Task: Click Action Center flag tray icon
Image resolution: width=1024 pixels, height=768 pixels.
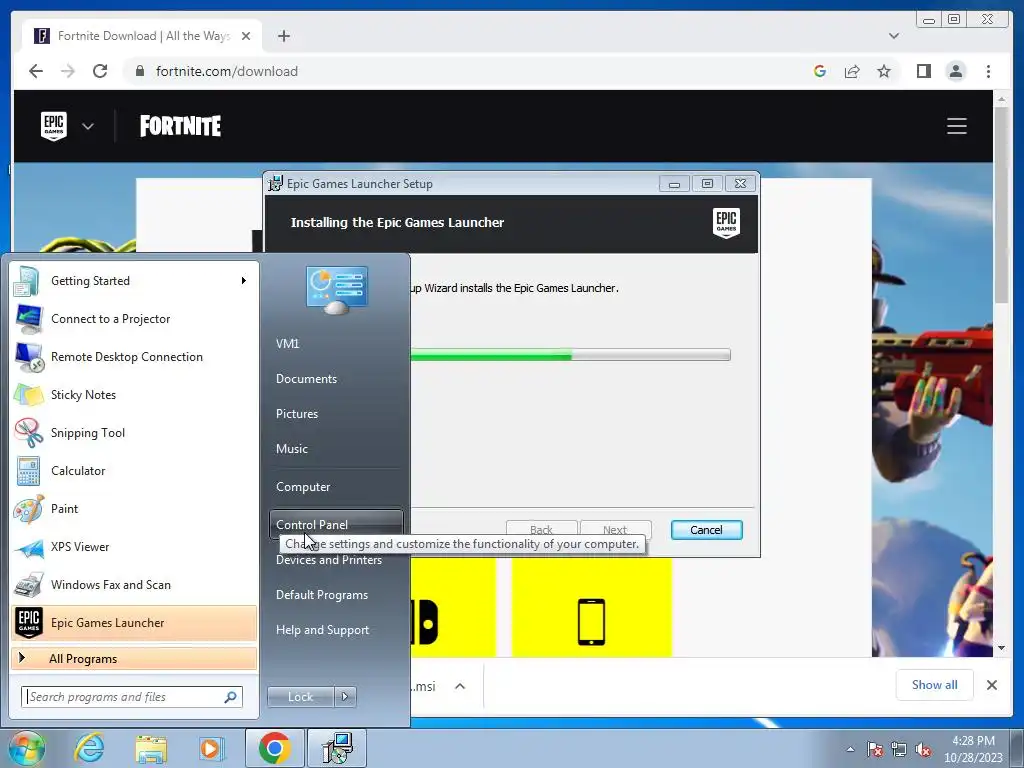Action: point(875,749)
